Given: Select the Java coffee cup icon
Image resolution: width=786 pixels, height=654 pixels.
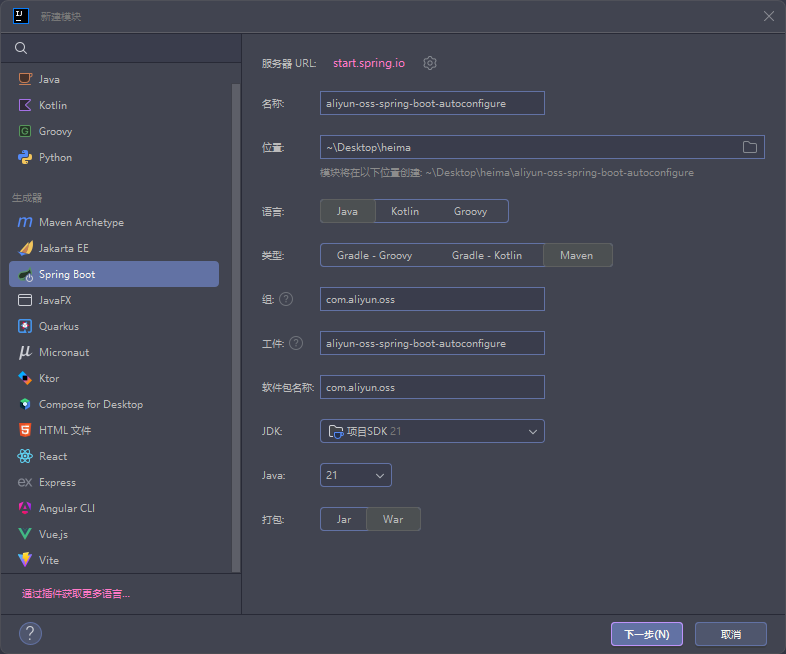Looking at the screenshot, I should (25, 79).
